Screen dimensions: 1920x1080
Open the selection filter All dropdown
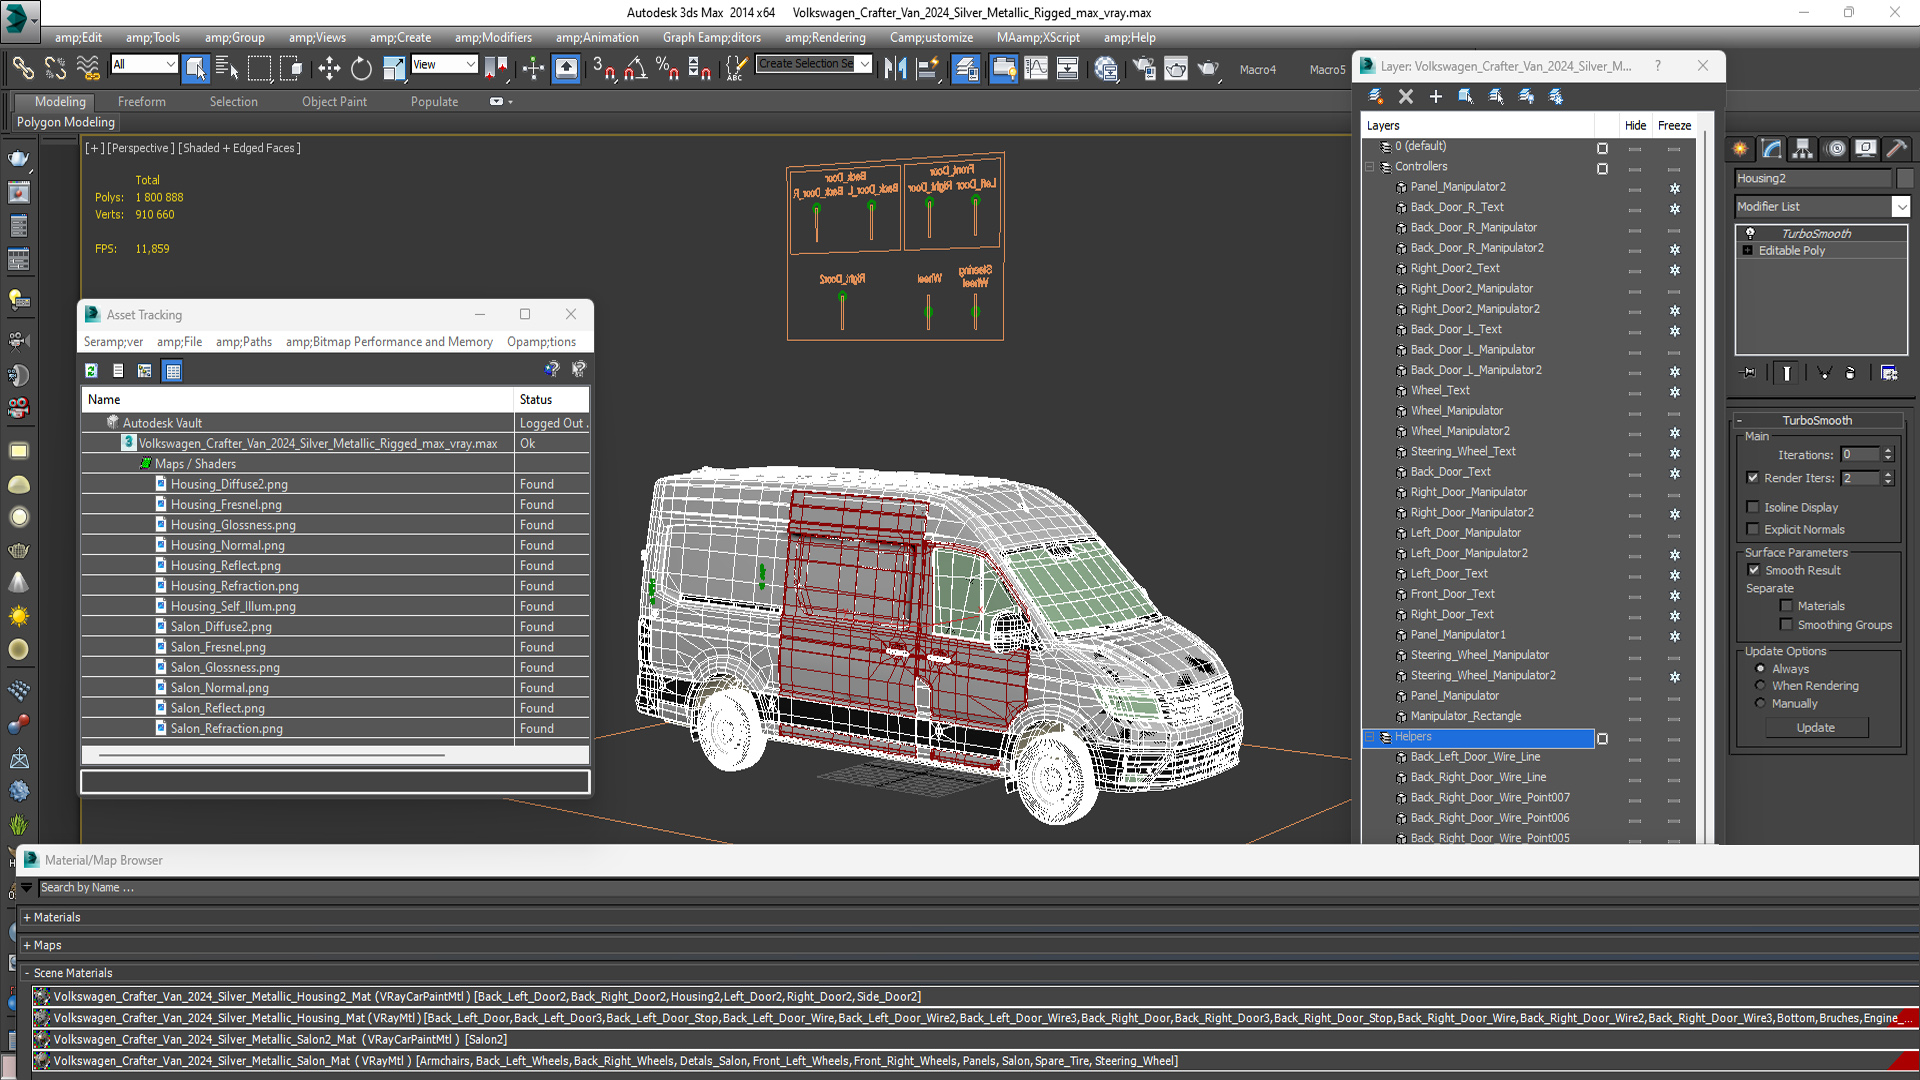click(144, 64)
